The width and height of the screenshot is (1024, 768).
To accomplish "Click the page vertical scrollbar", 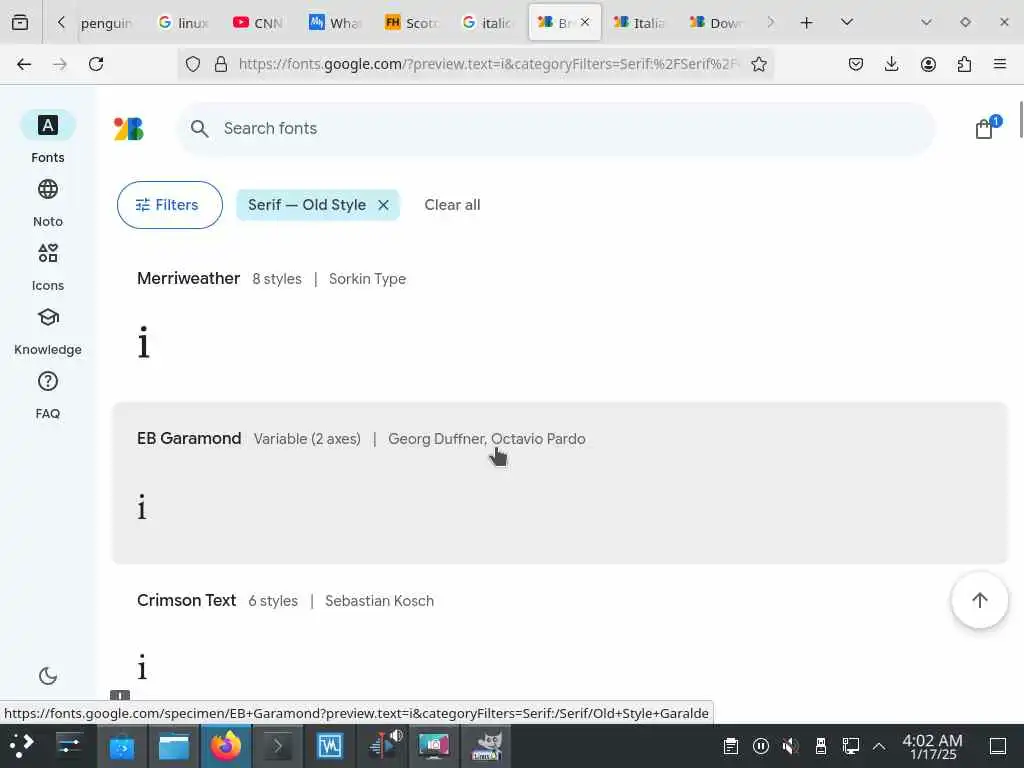I will click(x=1021, y=119).
